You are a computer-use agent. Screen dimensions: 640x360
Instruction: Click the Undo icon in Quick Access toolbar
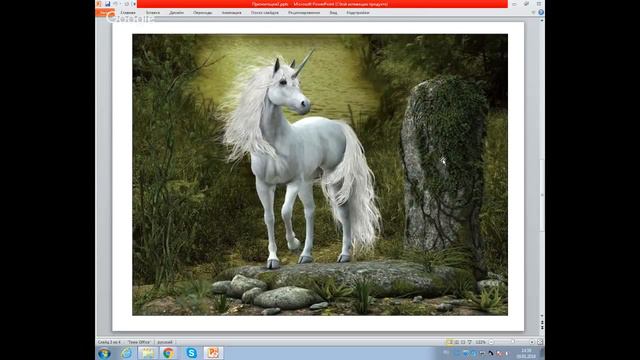point(116,4)
